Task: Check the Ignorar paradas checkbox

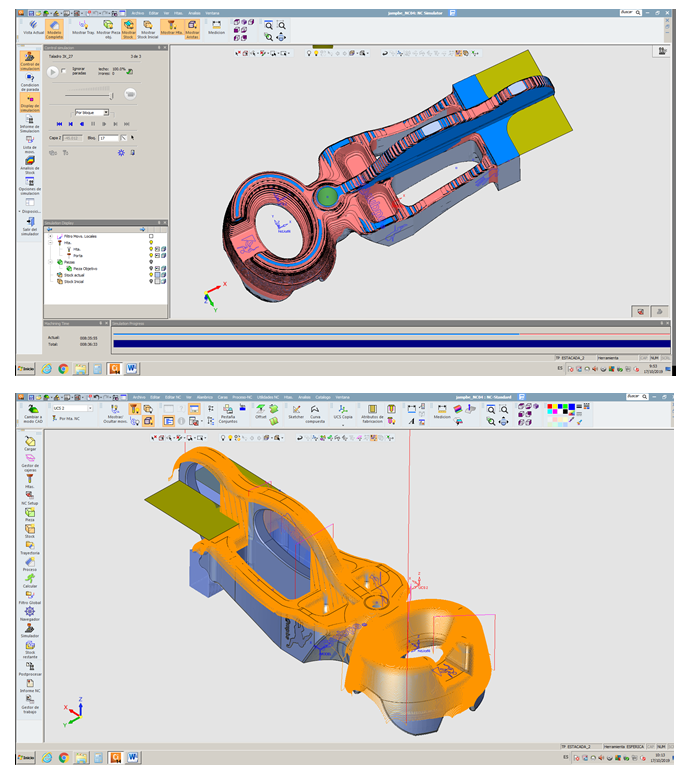Action: [x=64, y=71]
